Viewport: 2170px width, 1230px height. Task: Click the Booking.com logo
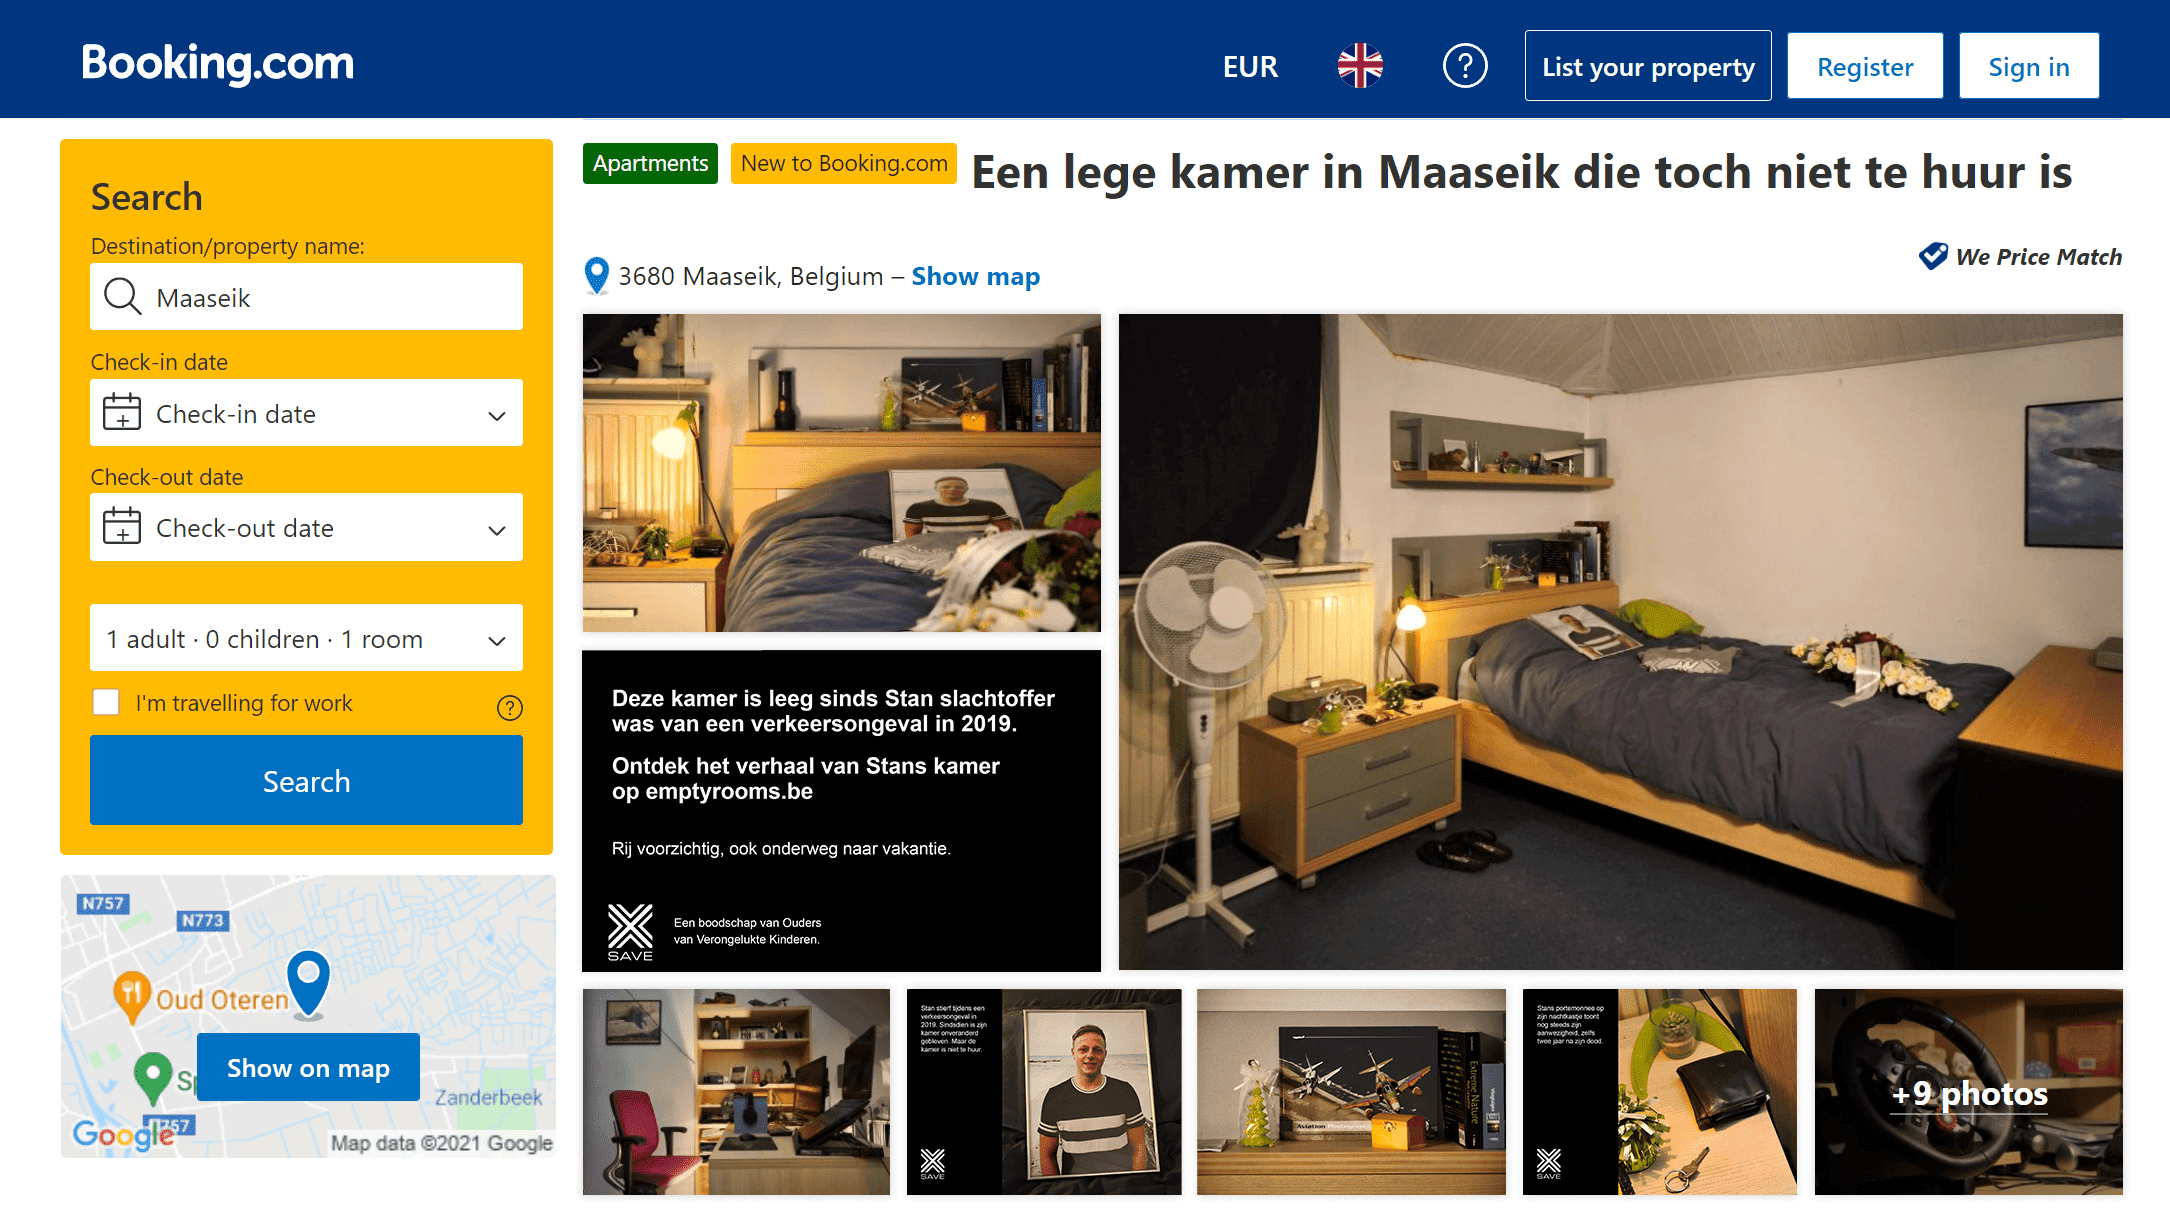point(218,63)
